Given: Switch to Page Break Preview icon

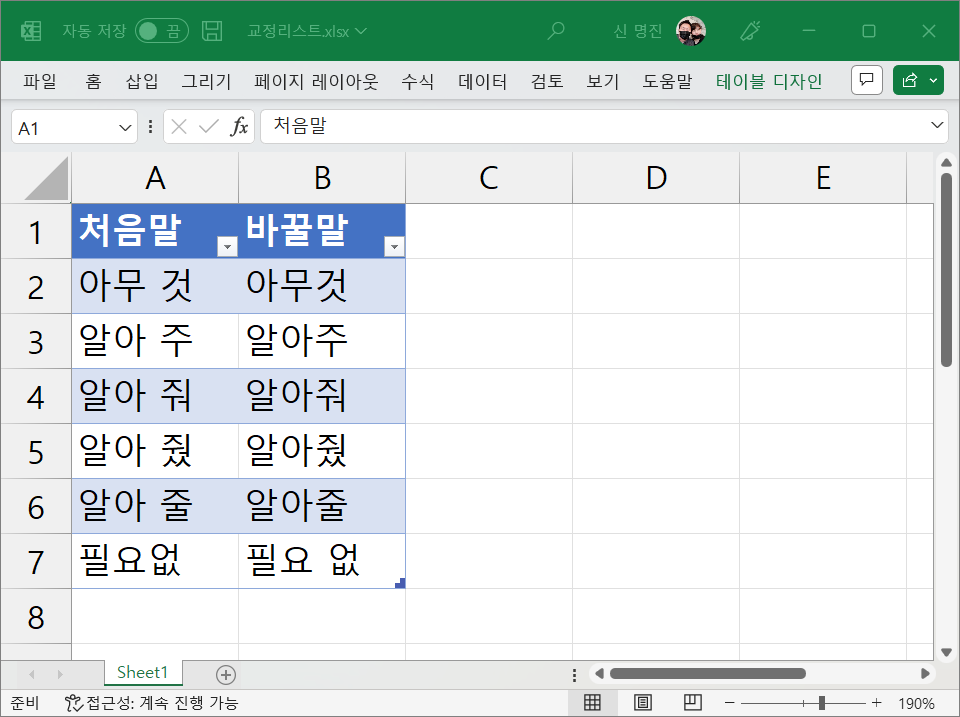Looking at the screenshot, I should [x=692, y=702].
